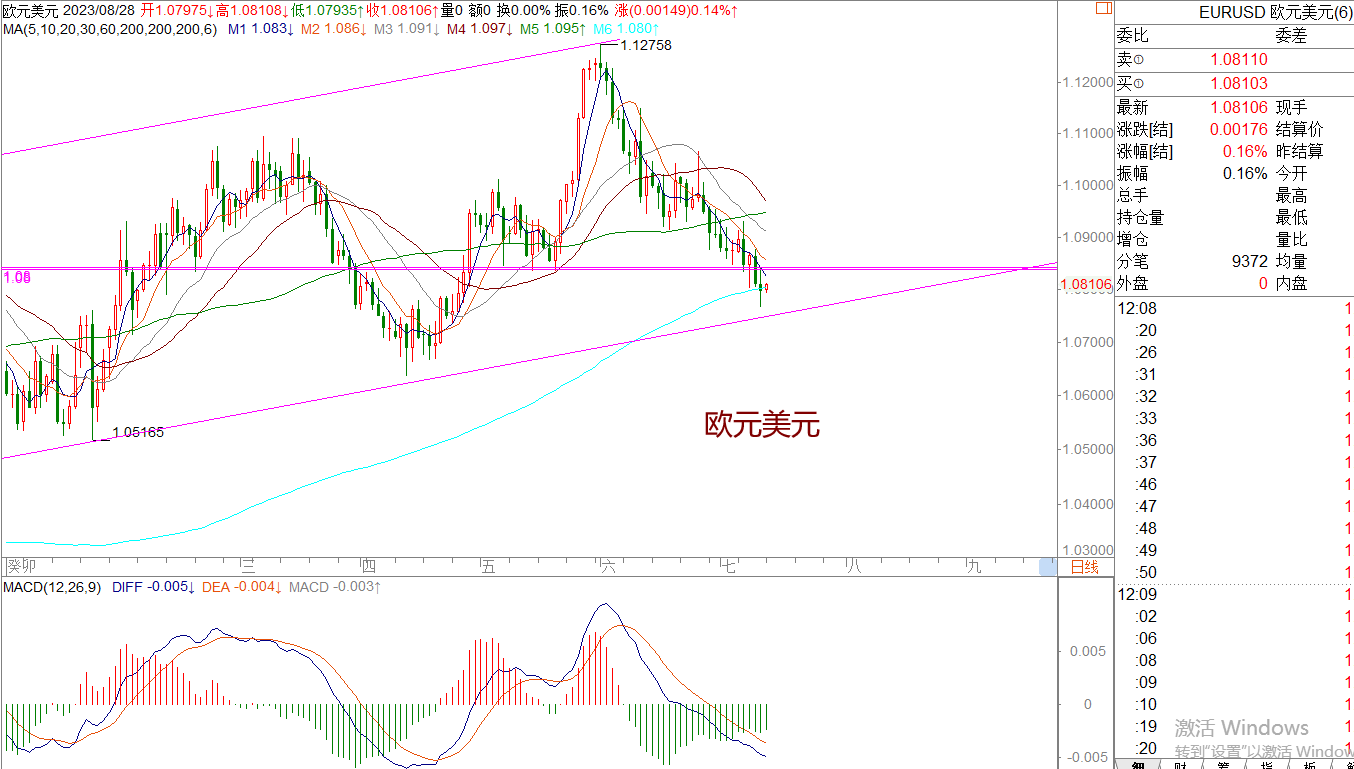This screenshot has width=1354, height=769.
Task: Click the 癸卯 year label on time axis
Action: pos(20,567)
